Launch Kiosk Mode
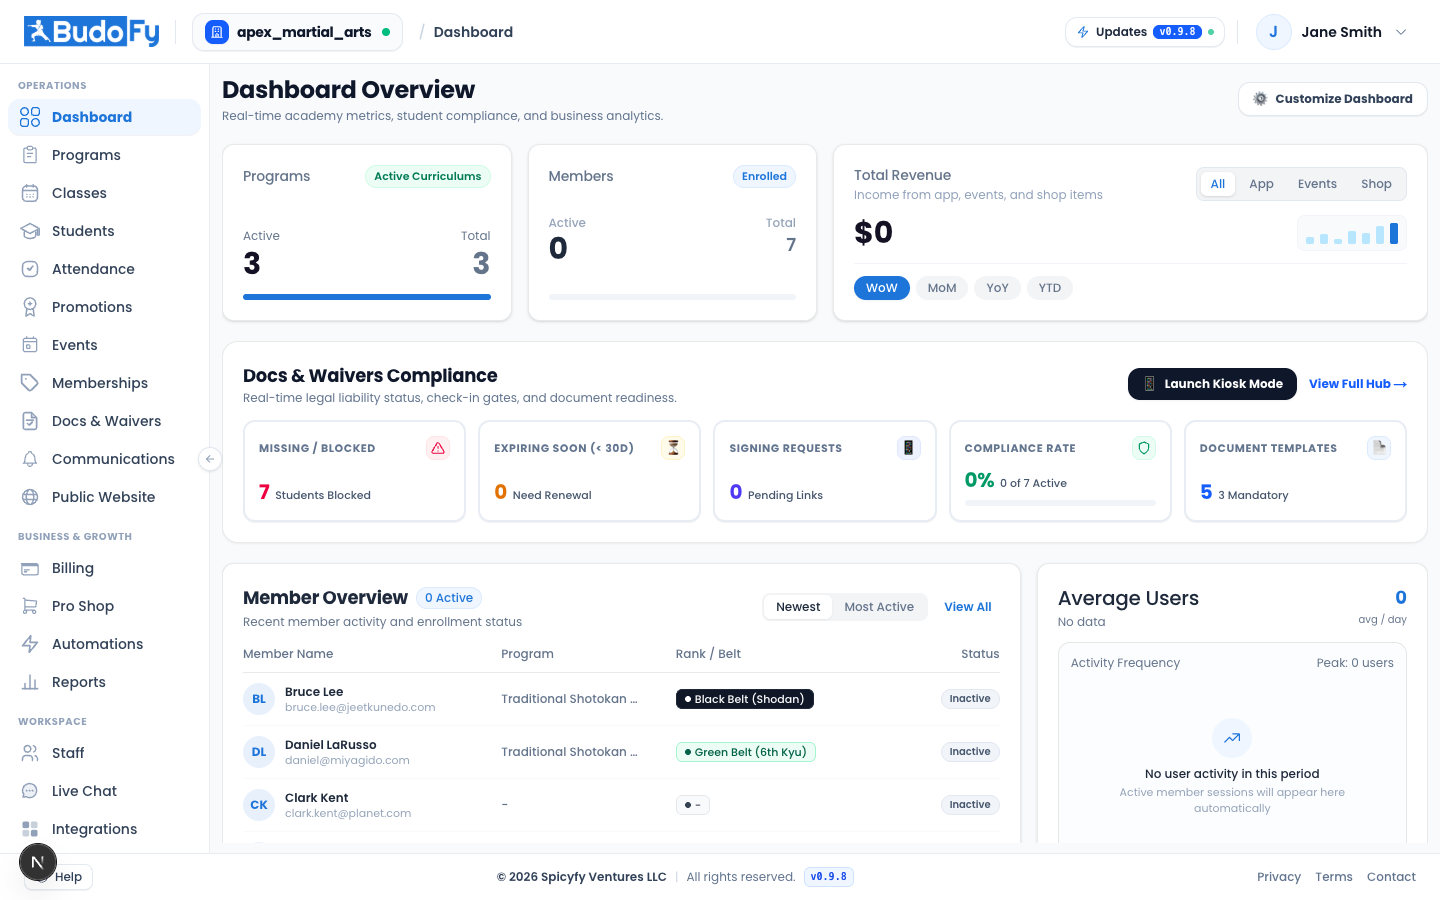 [1212, 384]
